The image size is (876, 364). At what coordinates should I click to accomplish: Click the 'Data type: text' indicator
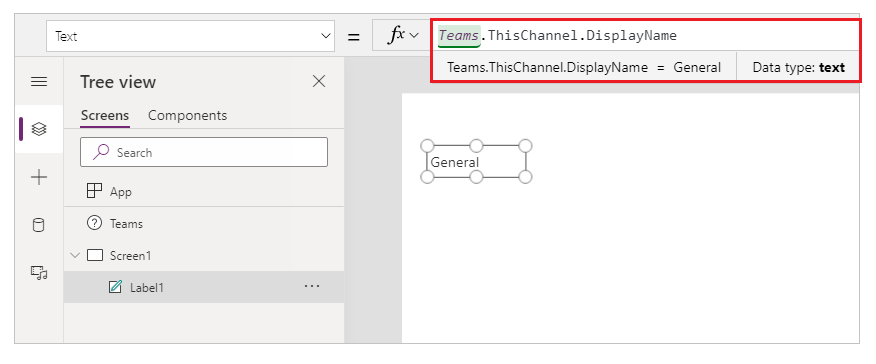pos(798,68)
